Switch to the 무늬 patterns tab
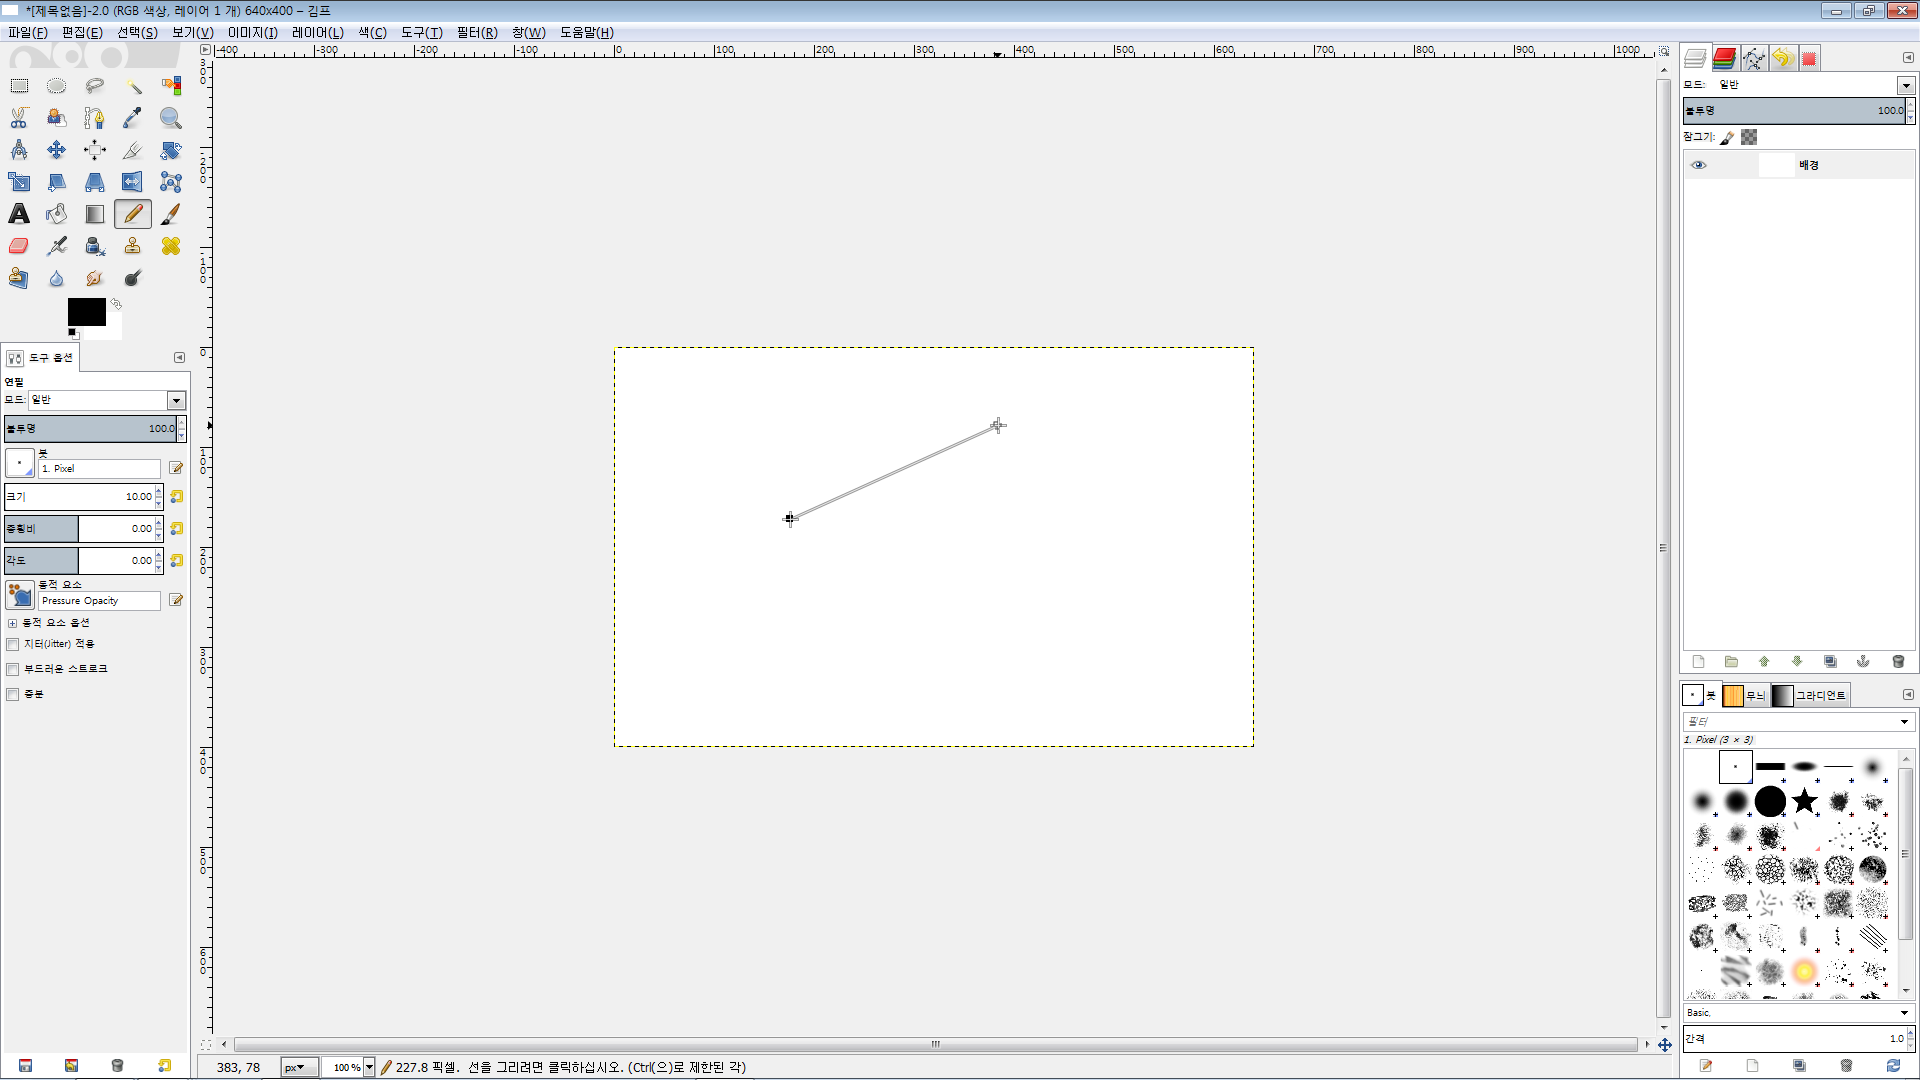This screenshot has width=1920, height=1080. click(x=1745, y=695)
